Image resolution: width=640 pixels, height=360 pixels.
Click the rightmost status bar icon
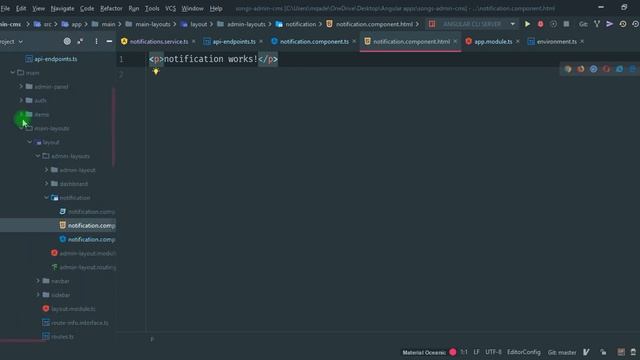point(633,352)
